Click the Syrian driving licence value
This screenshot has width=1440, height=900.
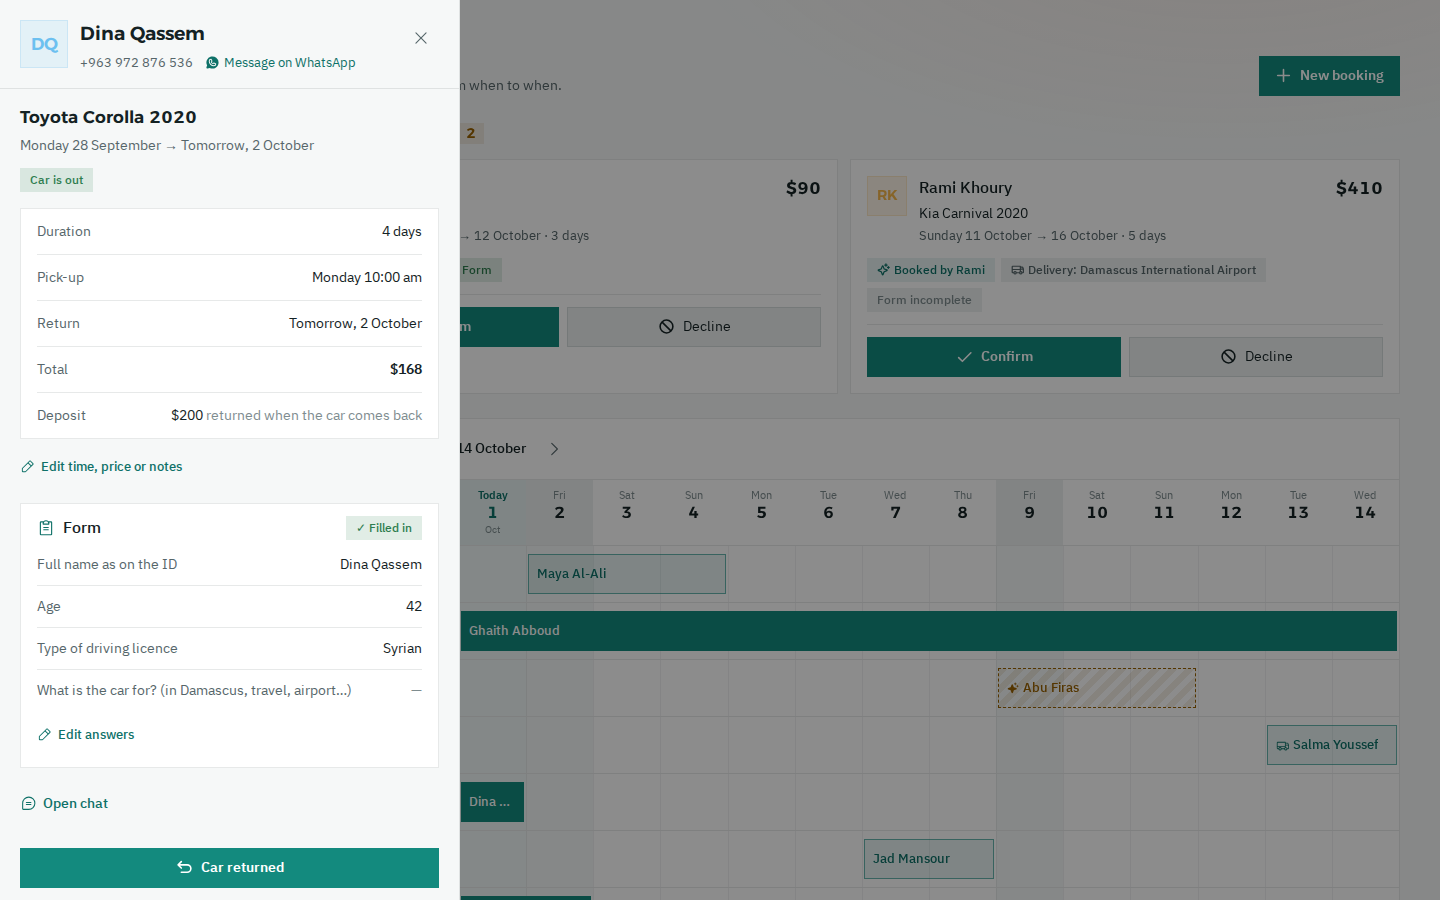402,649
